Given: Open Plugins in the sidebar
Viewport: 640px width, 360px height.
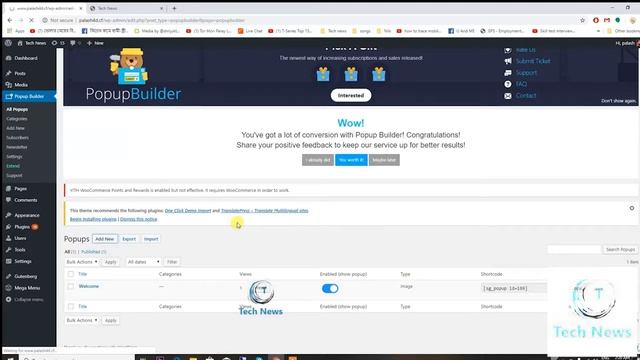Looking at the screenshot, I should point(22,227).
